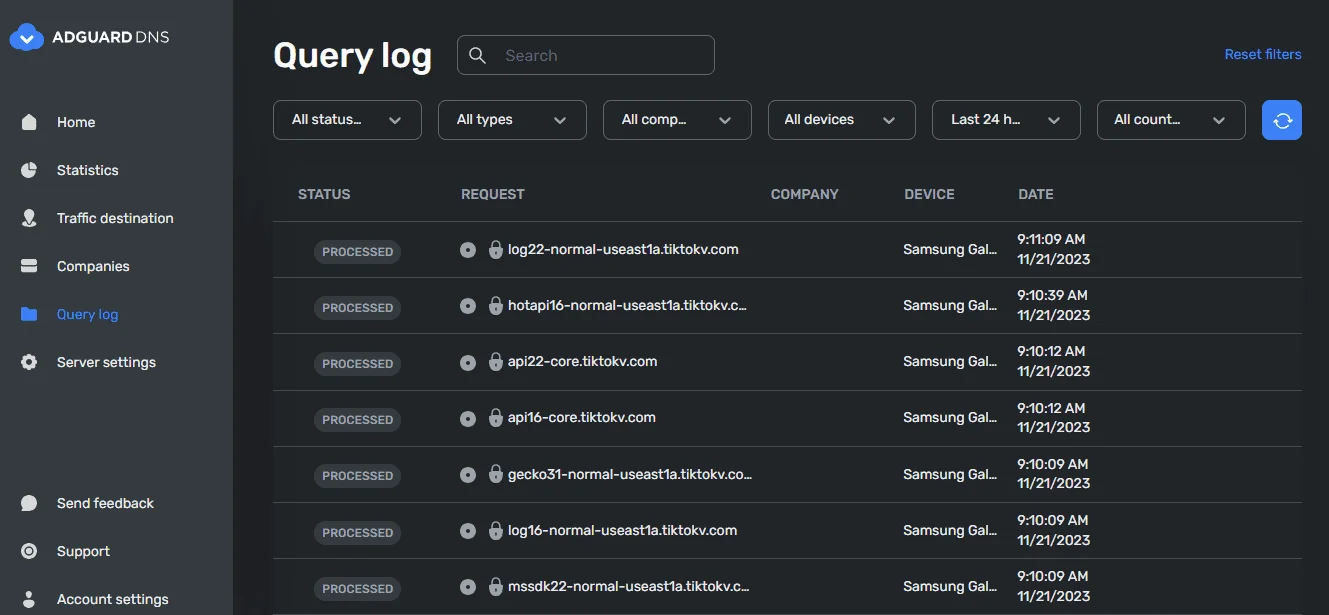Open the Last 24 hours time dropdown

coord(1006,120)
